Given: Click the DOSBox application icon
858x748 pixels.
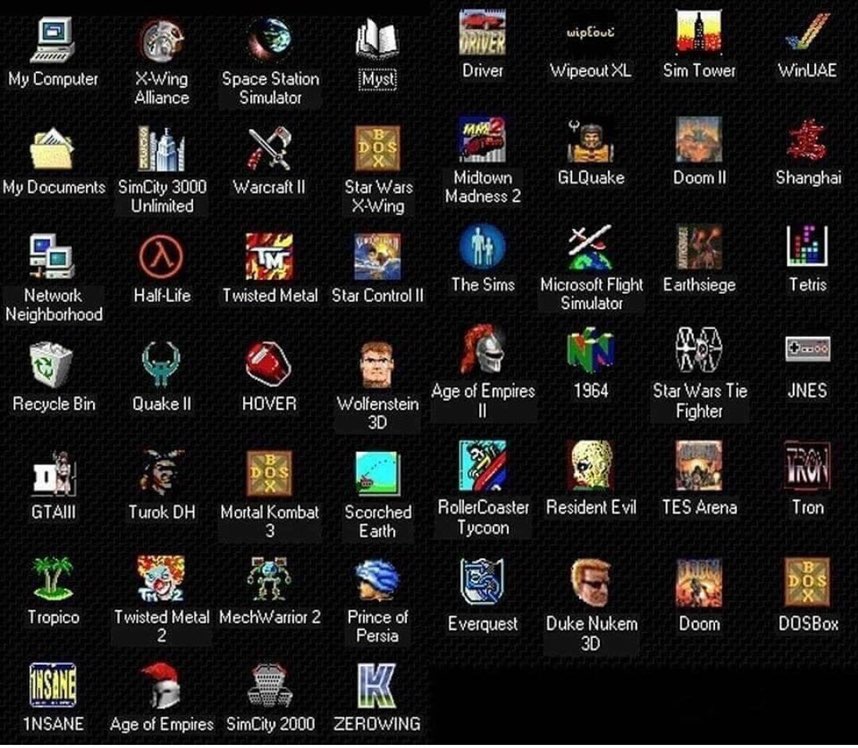Looking at the screenshot, I should pyautogui.click(x=807, y=582).
